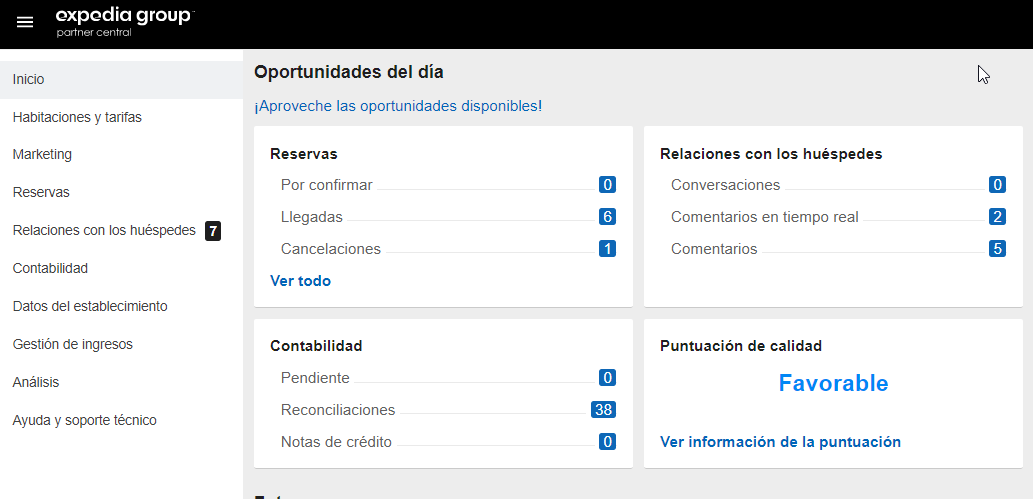The image size is (1033, 499).
Task: Click the Expedia Group Partner Central logo
Action: [x=124, y=21]
